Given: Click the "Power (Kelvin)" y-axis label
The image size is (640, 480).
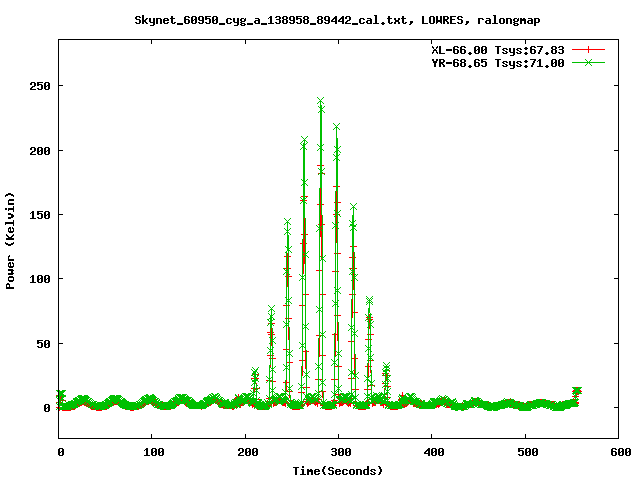Looking at the screenshot, I should tap(11, 239).
